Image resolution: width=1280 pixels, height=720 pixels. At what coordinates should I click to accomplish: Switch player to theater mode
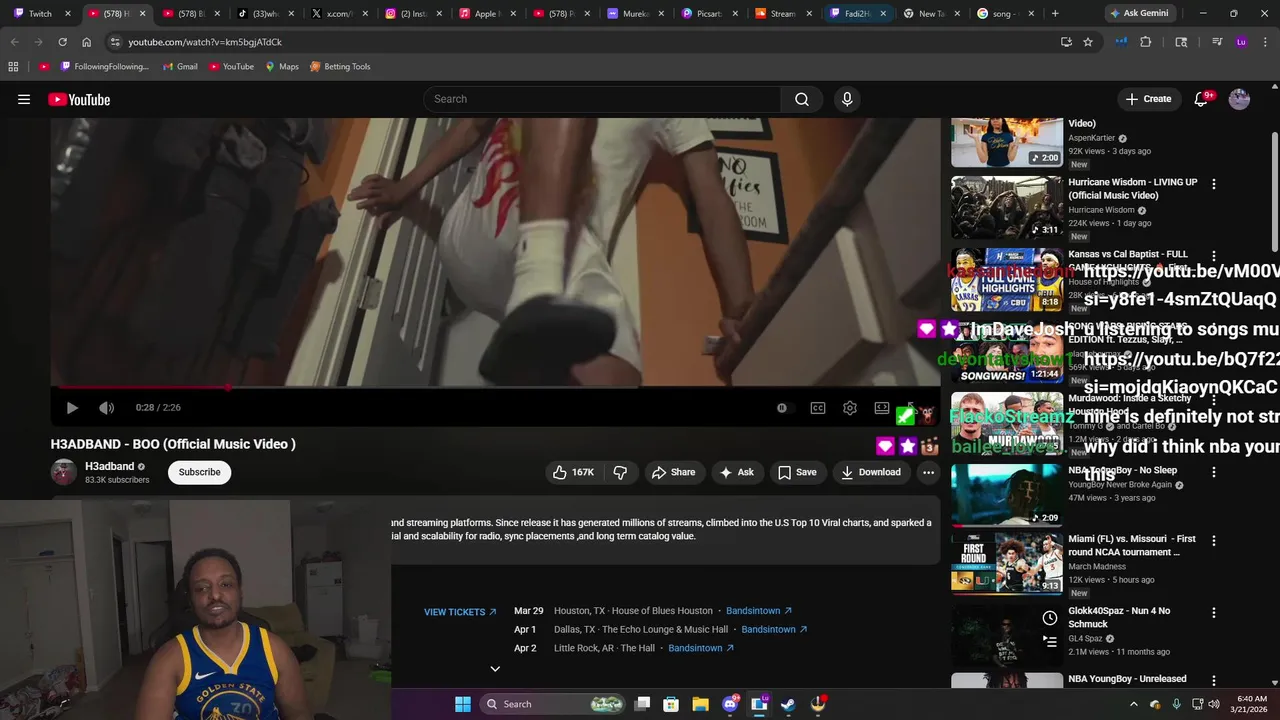[x=882, y=408]
